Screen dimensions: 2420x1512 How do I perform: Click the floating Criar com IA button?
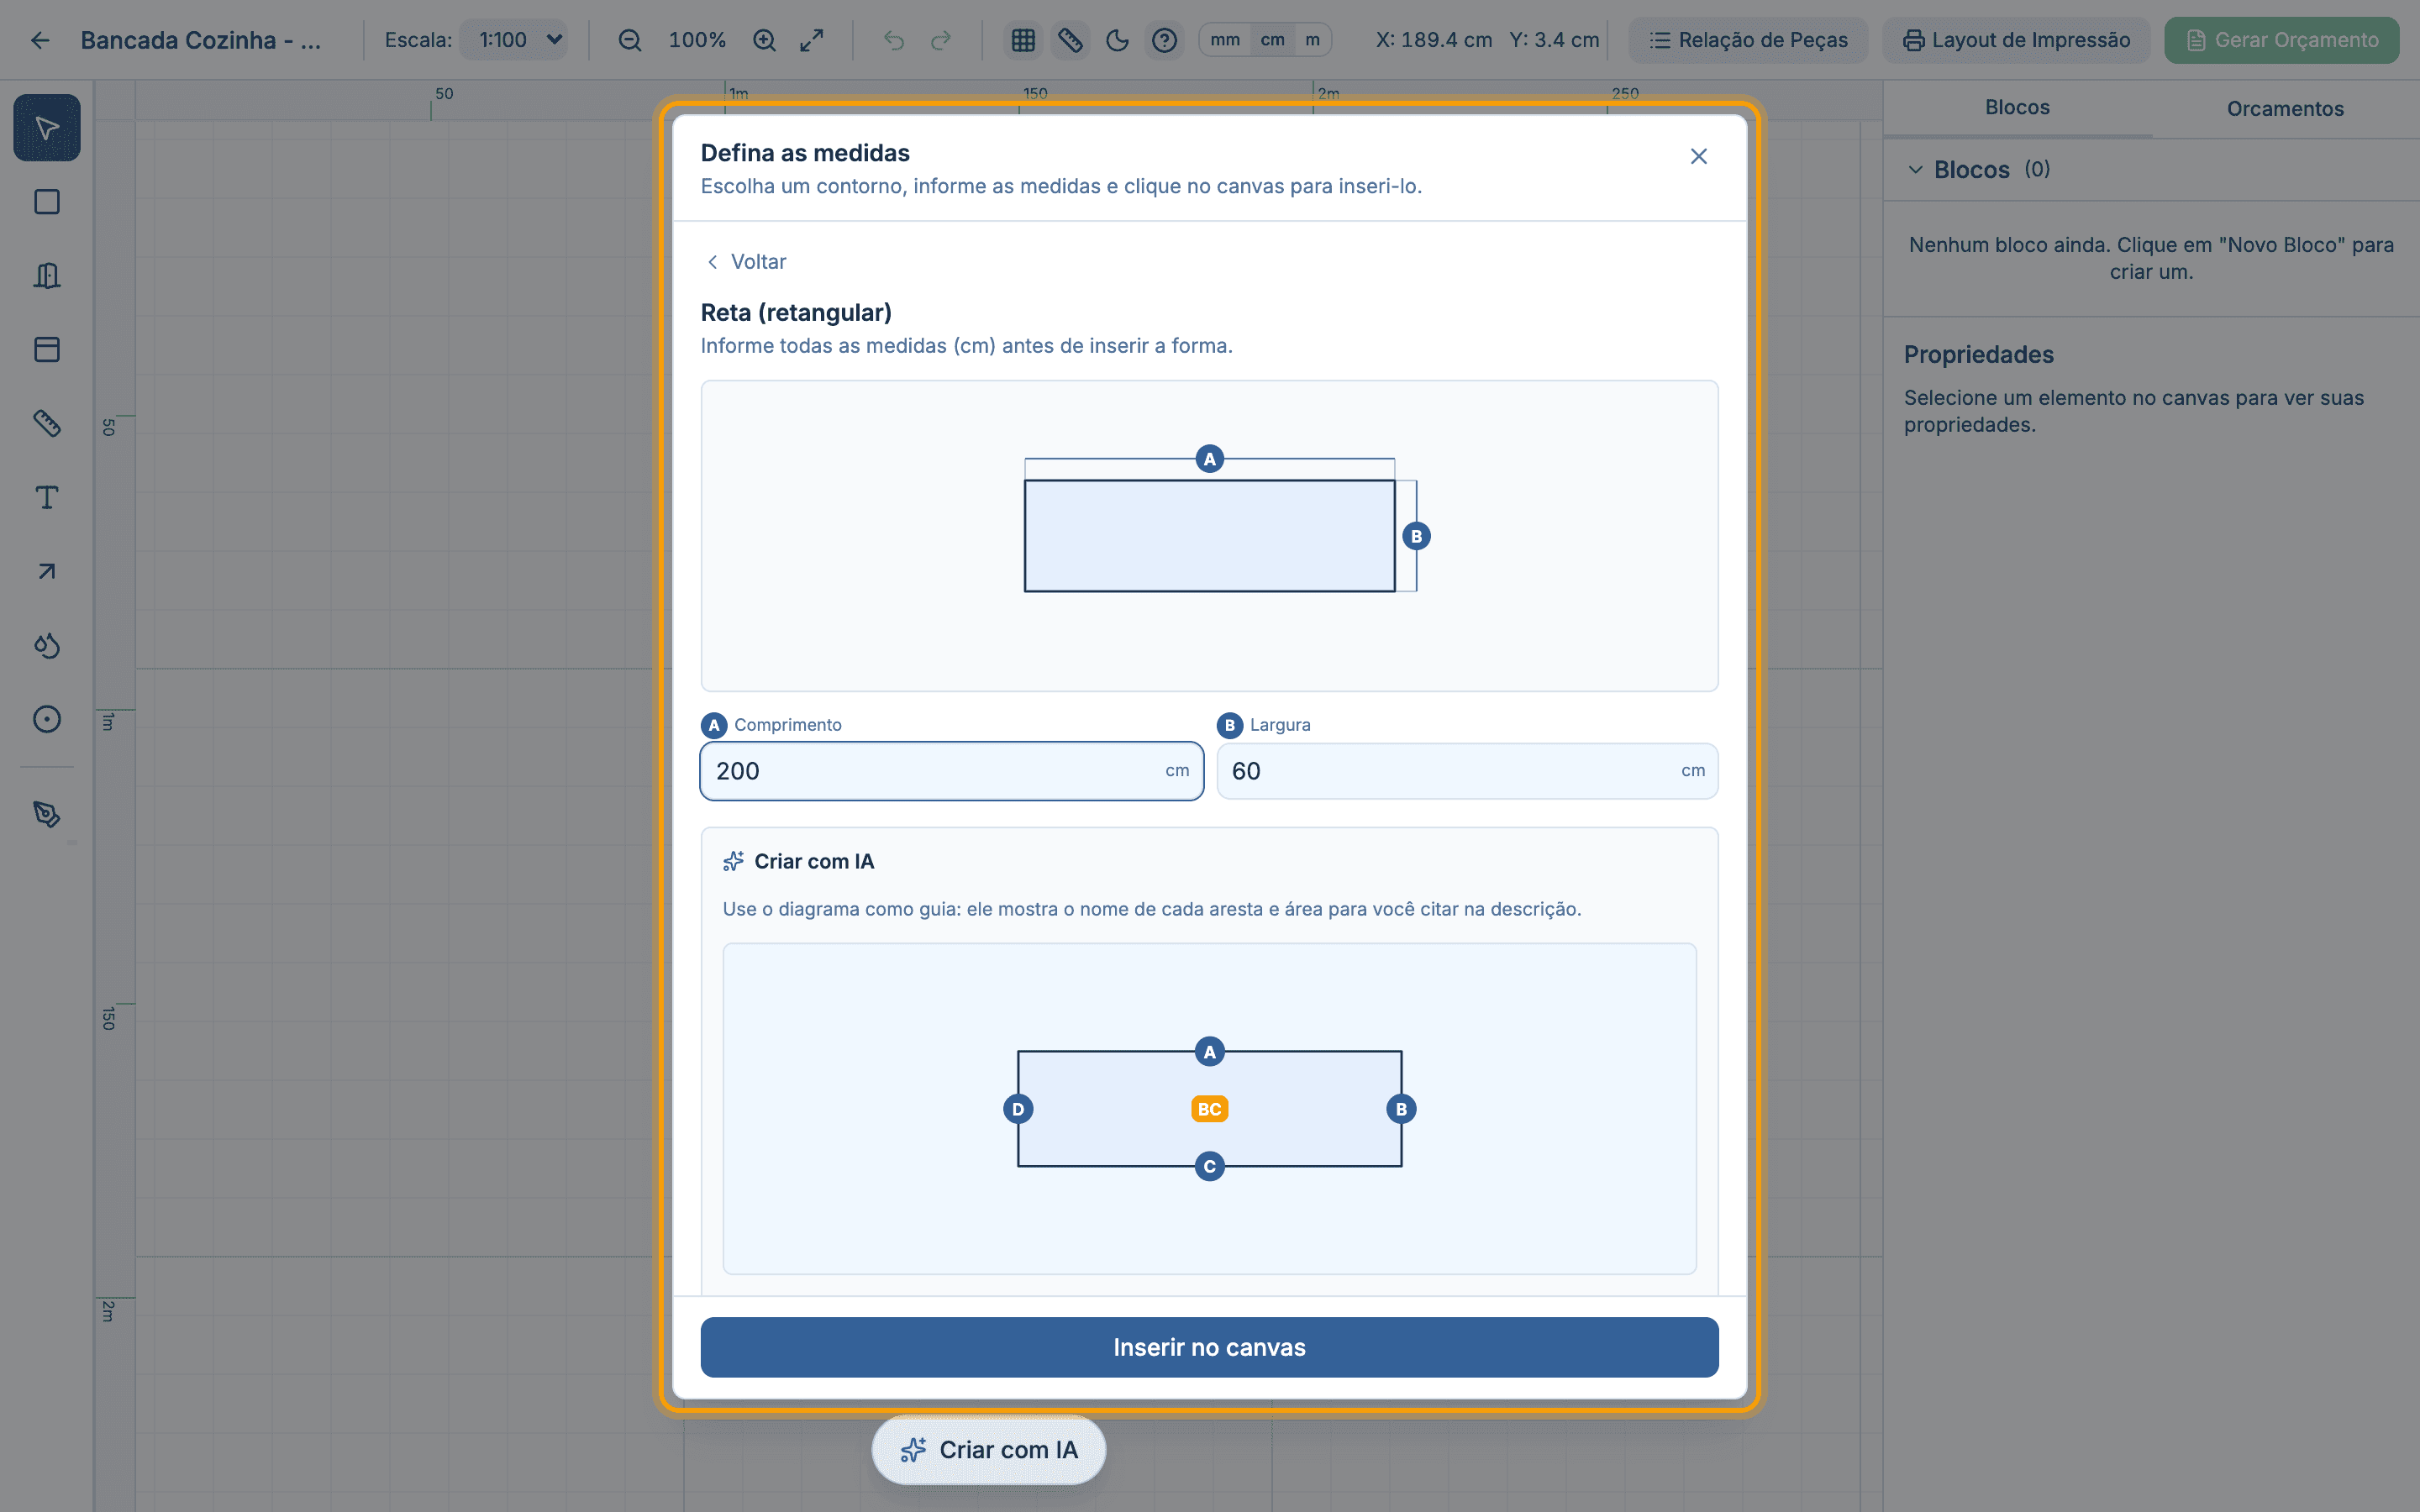[x=988, y=1449]
